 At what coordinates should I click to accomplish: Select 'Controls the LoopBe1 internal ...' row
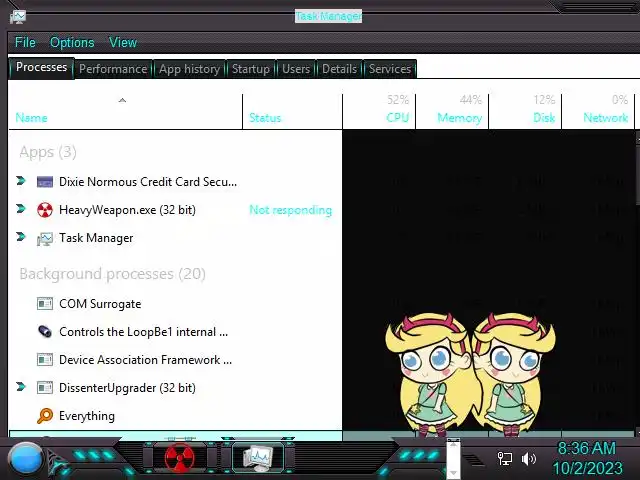[143, 332]
